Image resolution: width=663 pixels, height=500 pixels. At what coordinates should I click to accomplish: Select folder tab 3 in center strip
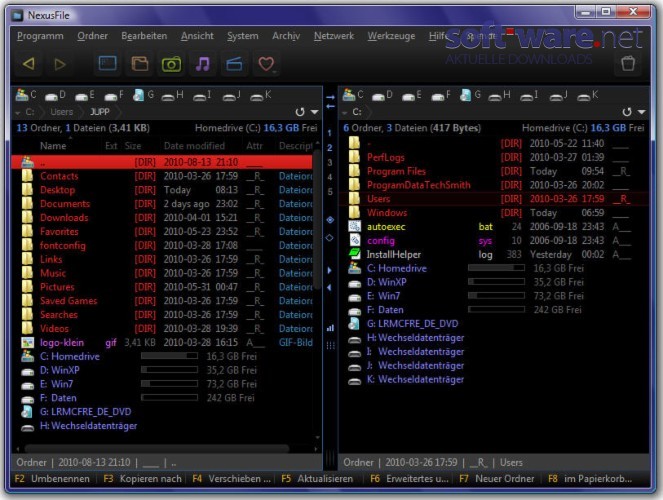[x=330, y=162]
